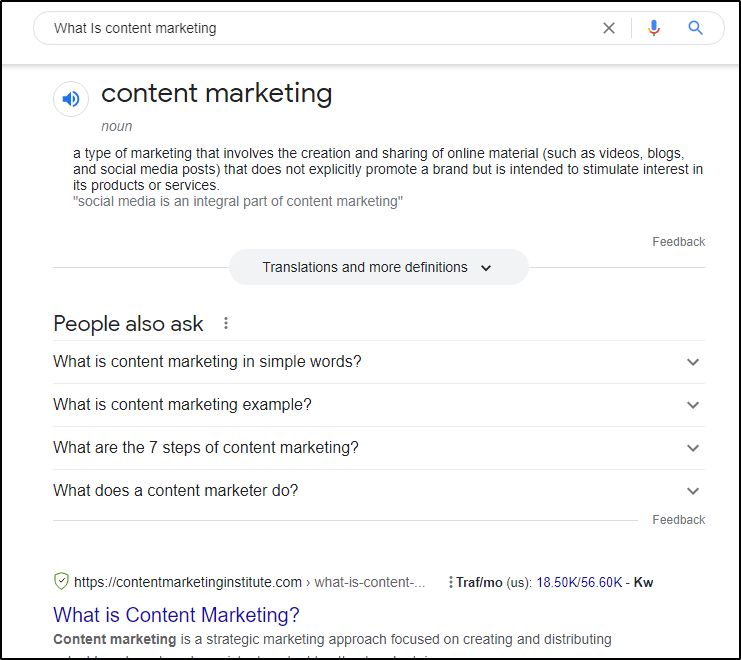741x660 pixels.
Task: Clear the search query with X icon
Action: coord(609,28)
